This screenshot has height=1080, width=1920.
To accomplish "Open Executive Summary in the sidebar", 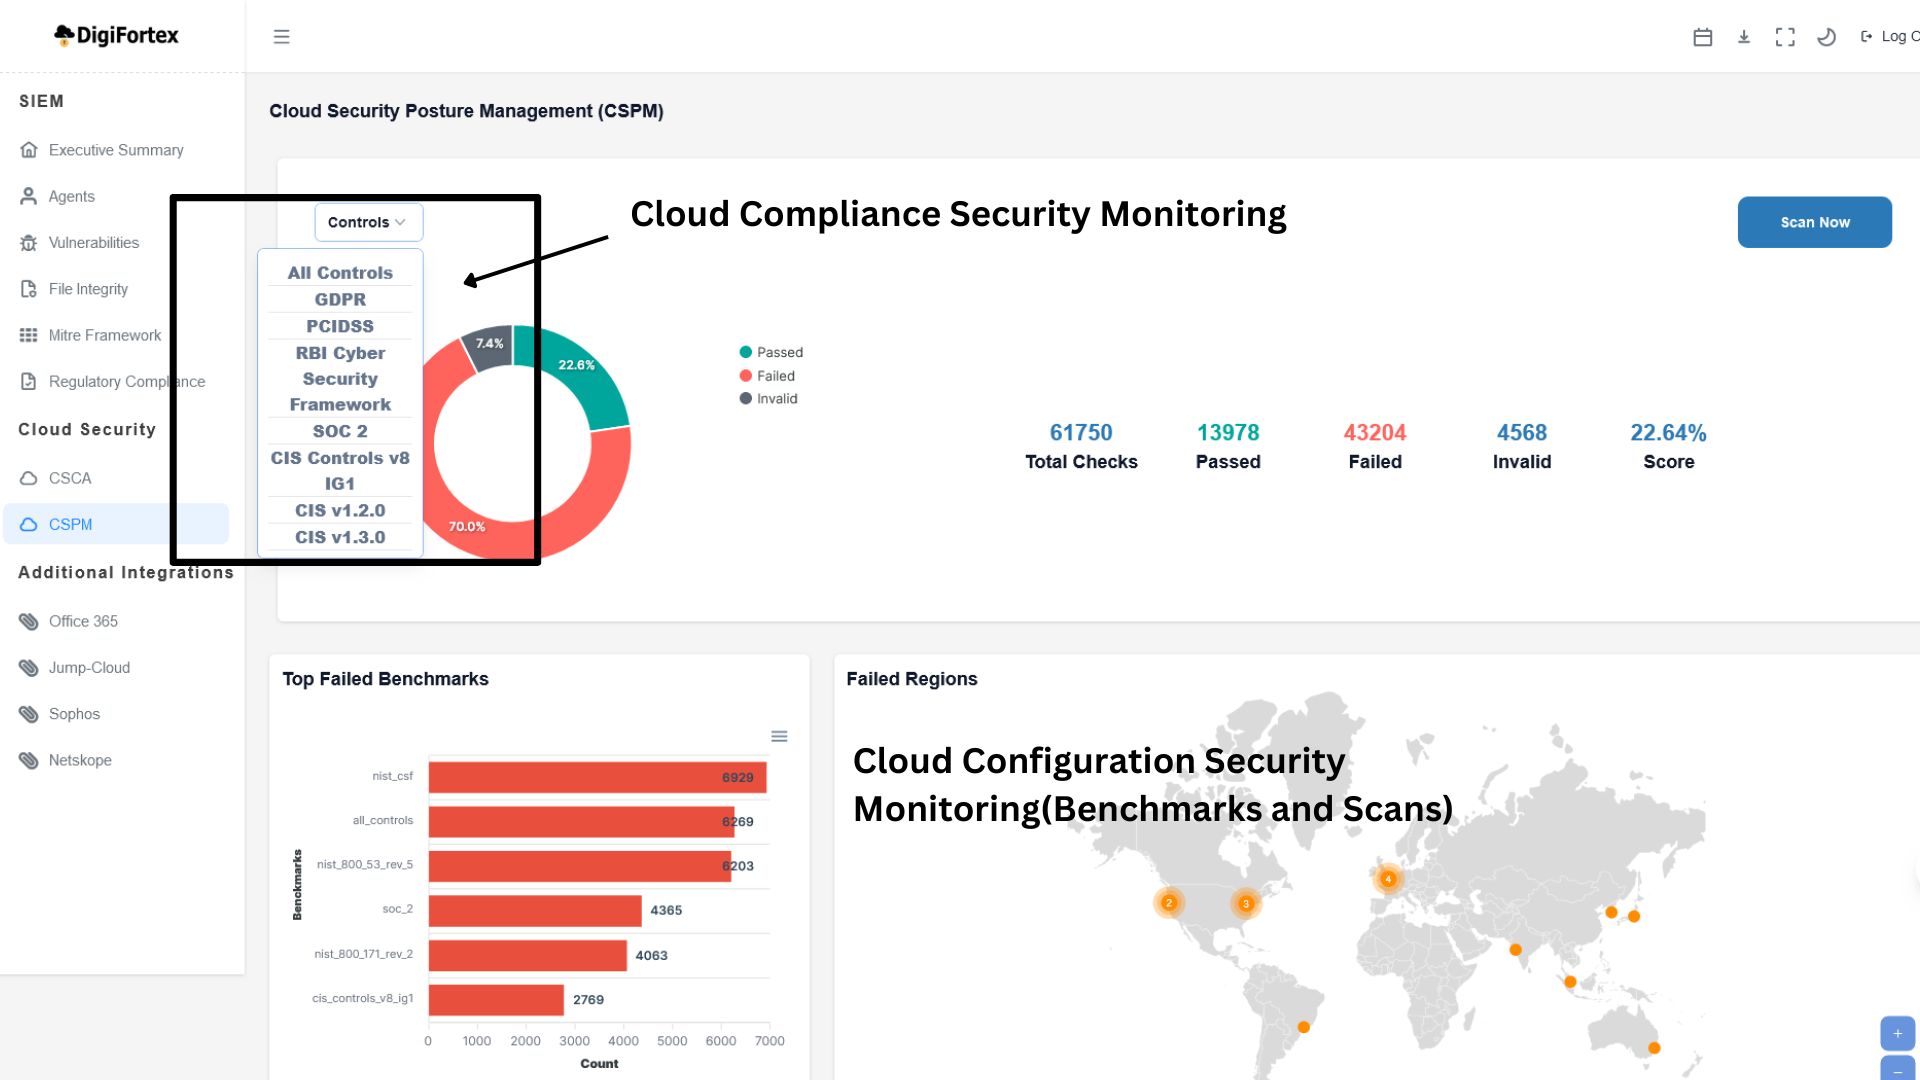I will [115, 150].
